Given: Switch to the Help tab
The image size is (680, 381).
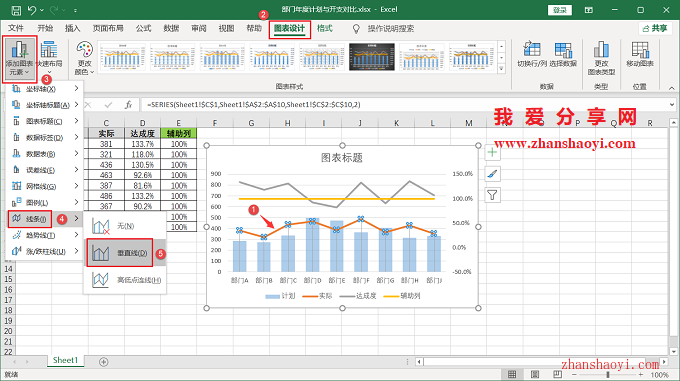Looking at the screenshot, I should 254,28.
